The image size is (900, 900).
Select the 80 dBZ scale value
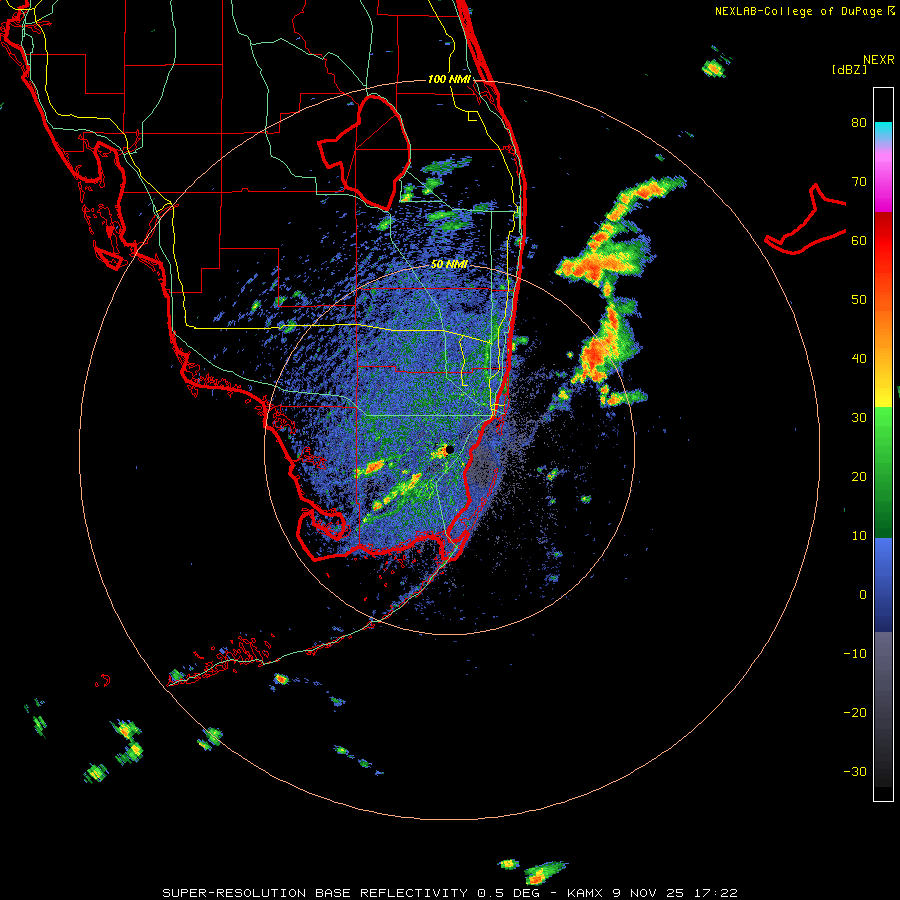click(859, 122)
